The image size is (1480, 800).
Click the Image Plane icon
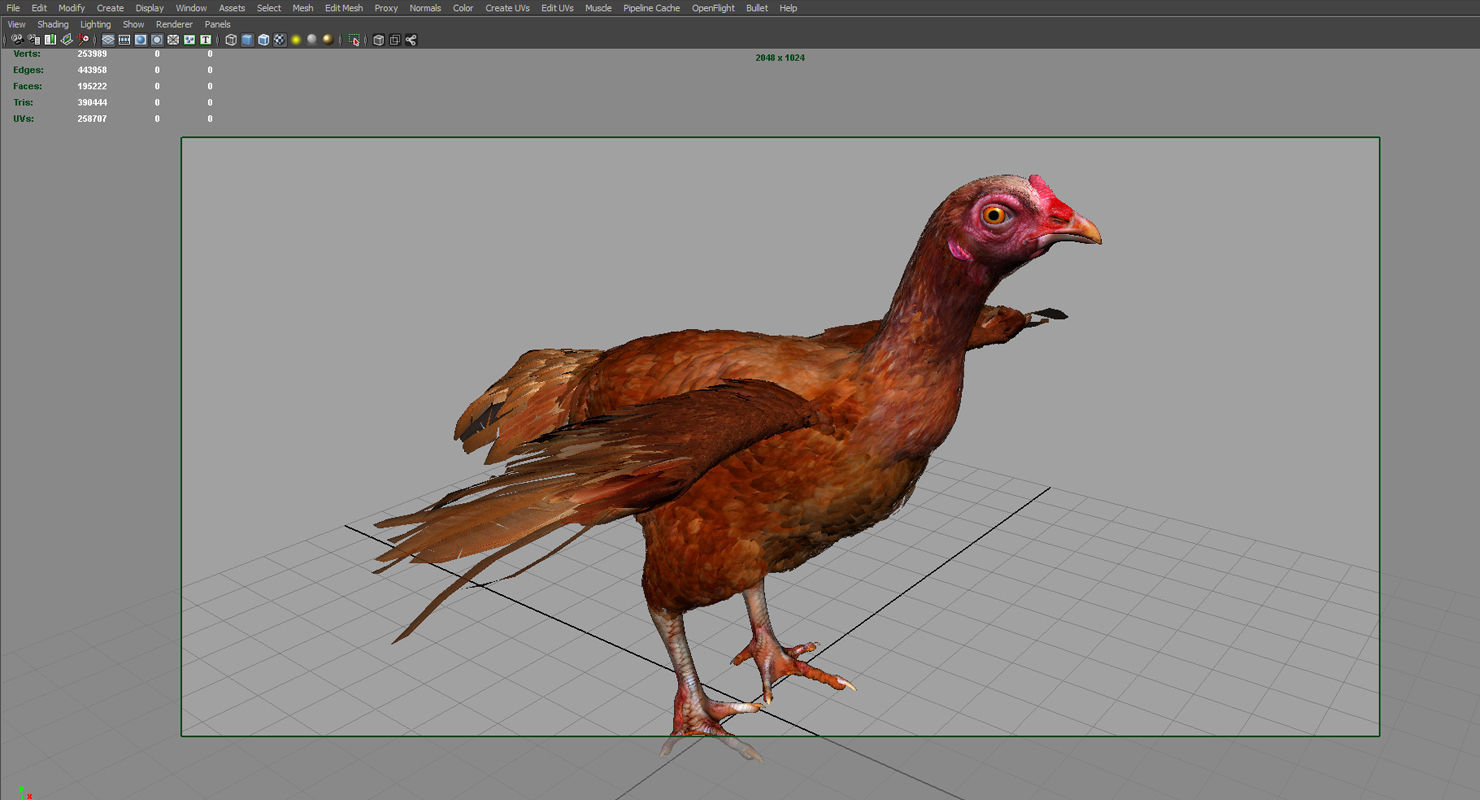66,40
